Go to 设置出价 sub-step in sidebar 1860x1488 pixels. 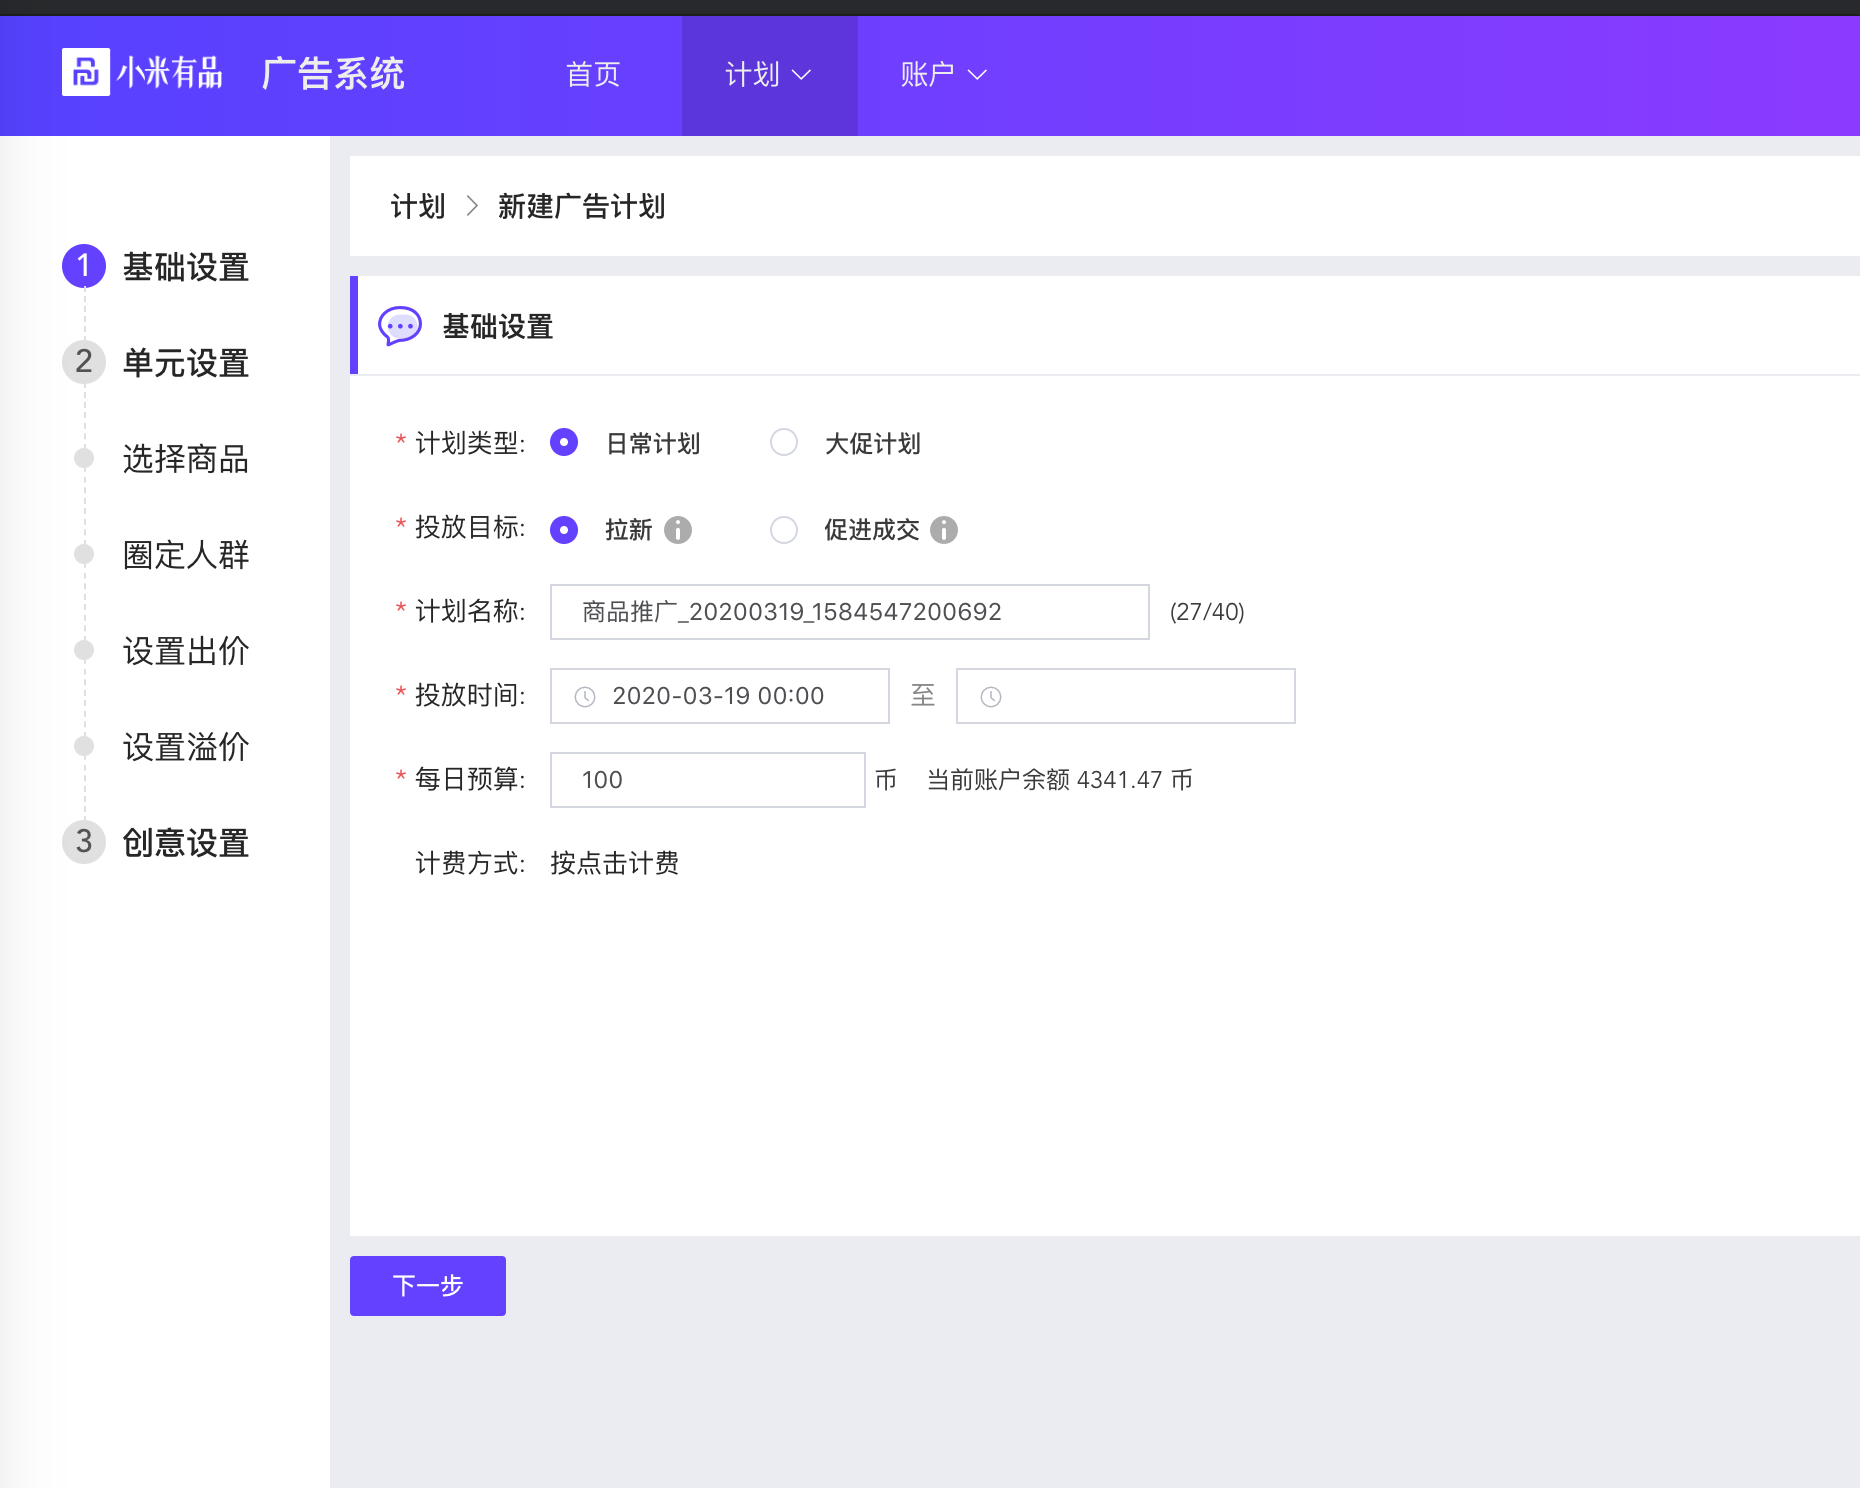coord(186,651)
